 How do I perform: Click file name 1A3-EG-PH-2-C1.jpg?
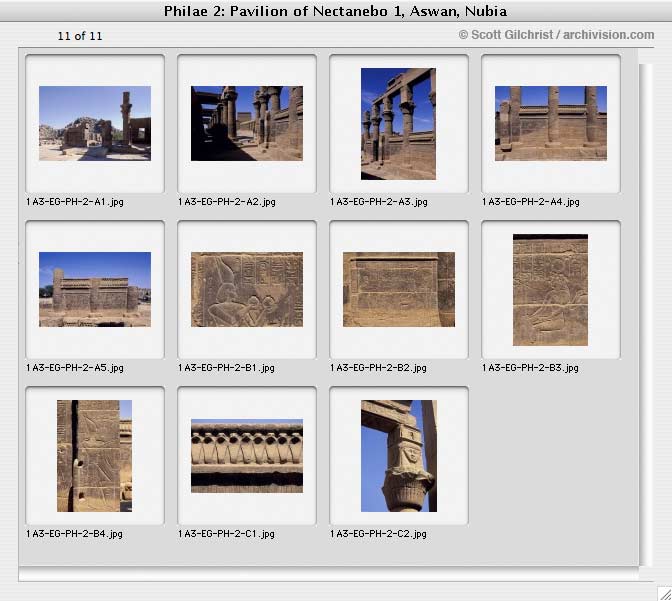coord(226,534)
